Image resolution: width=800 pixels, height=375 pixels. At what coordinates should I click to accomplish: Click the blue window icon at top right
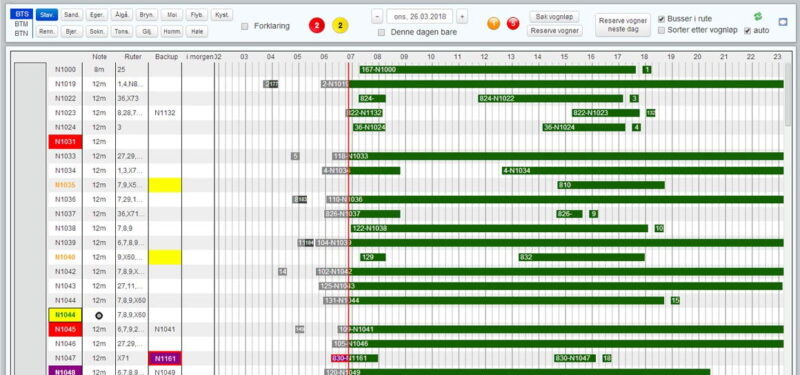pos(783,22)
